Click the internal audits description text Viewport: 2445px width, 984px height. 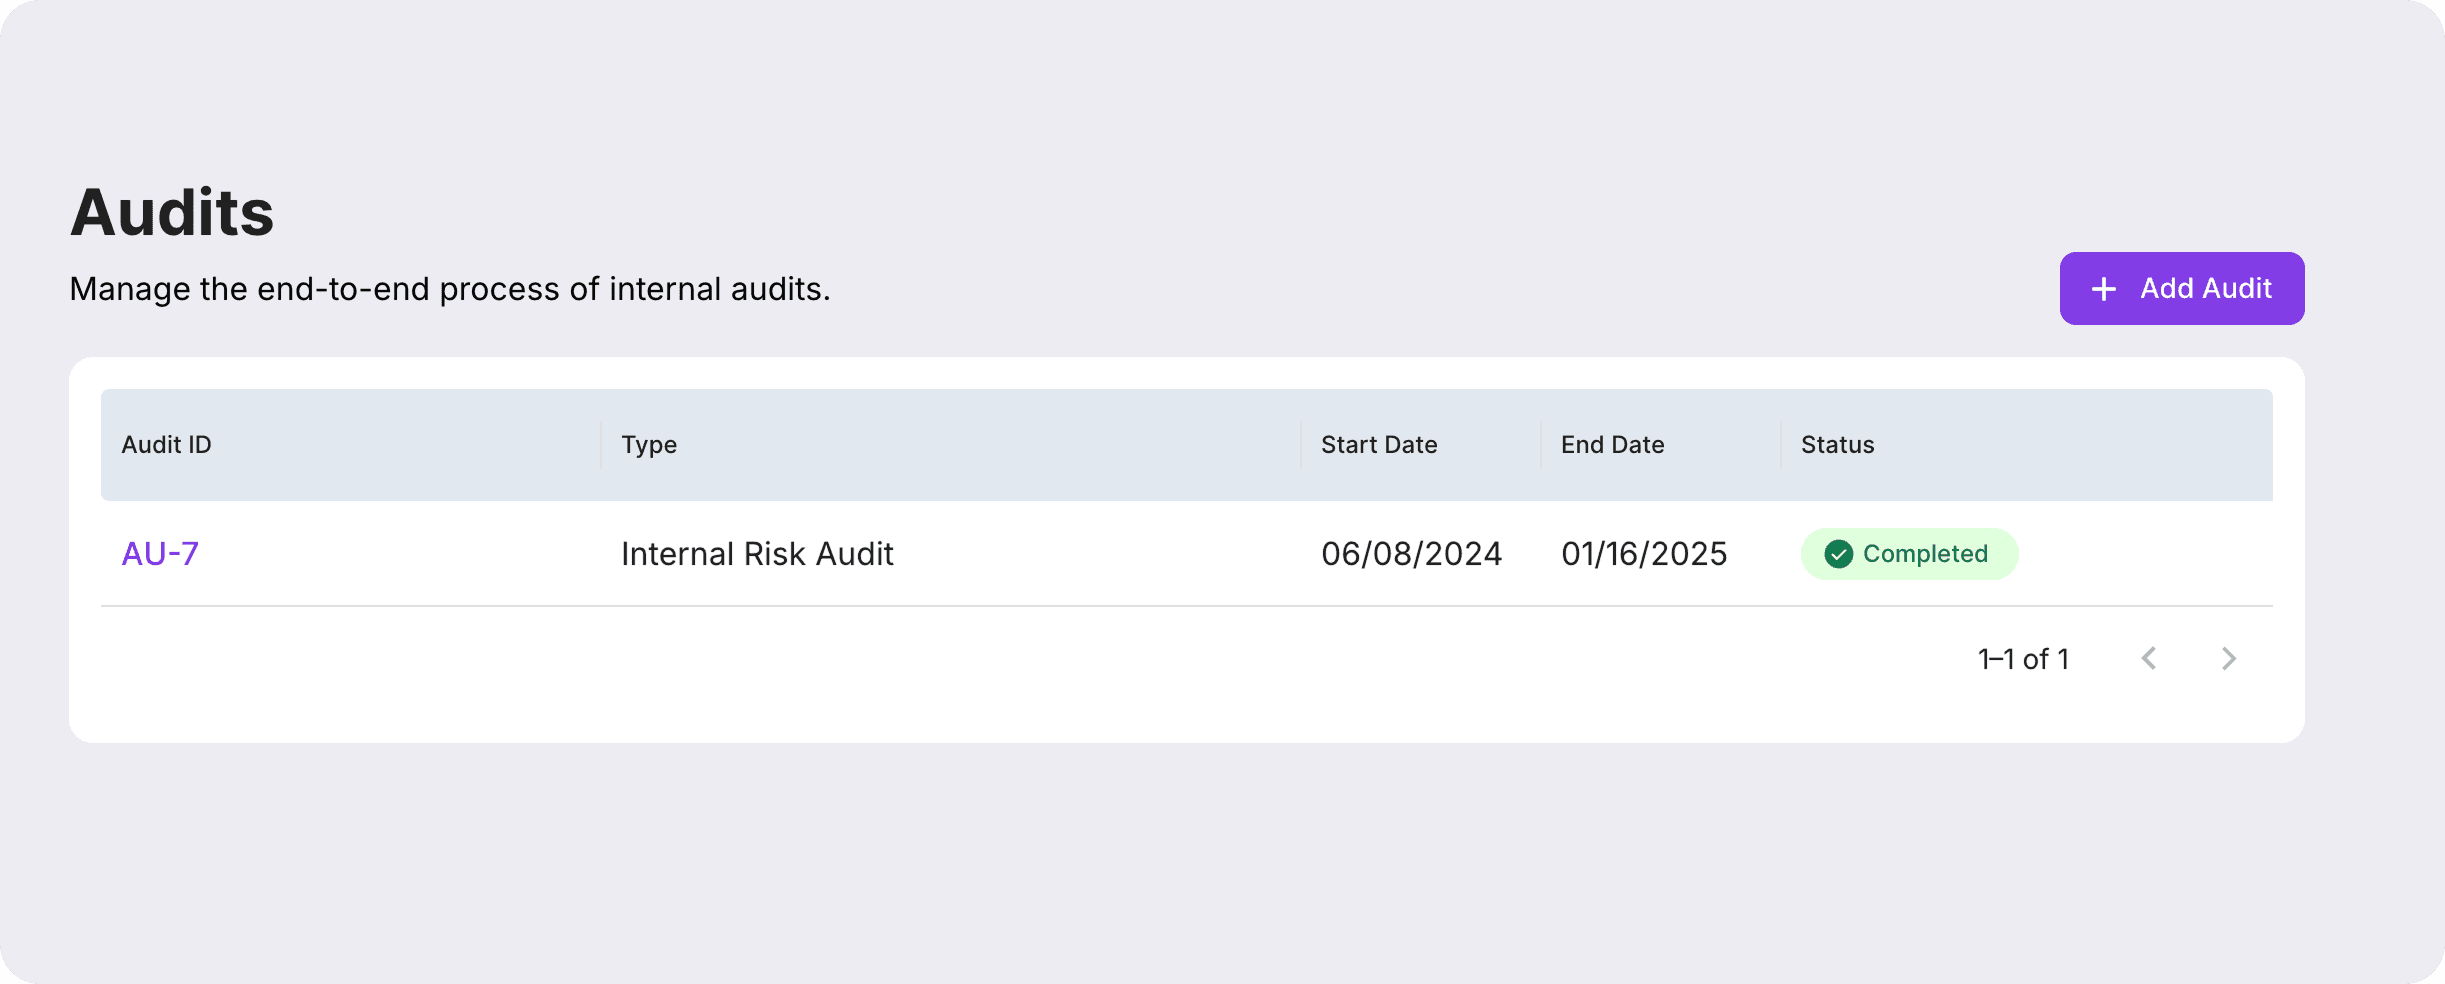coord(450,289)
